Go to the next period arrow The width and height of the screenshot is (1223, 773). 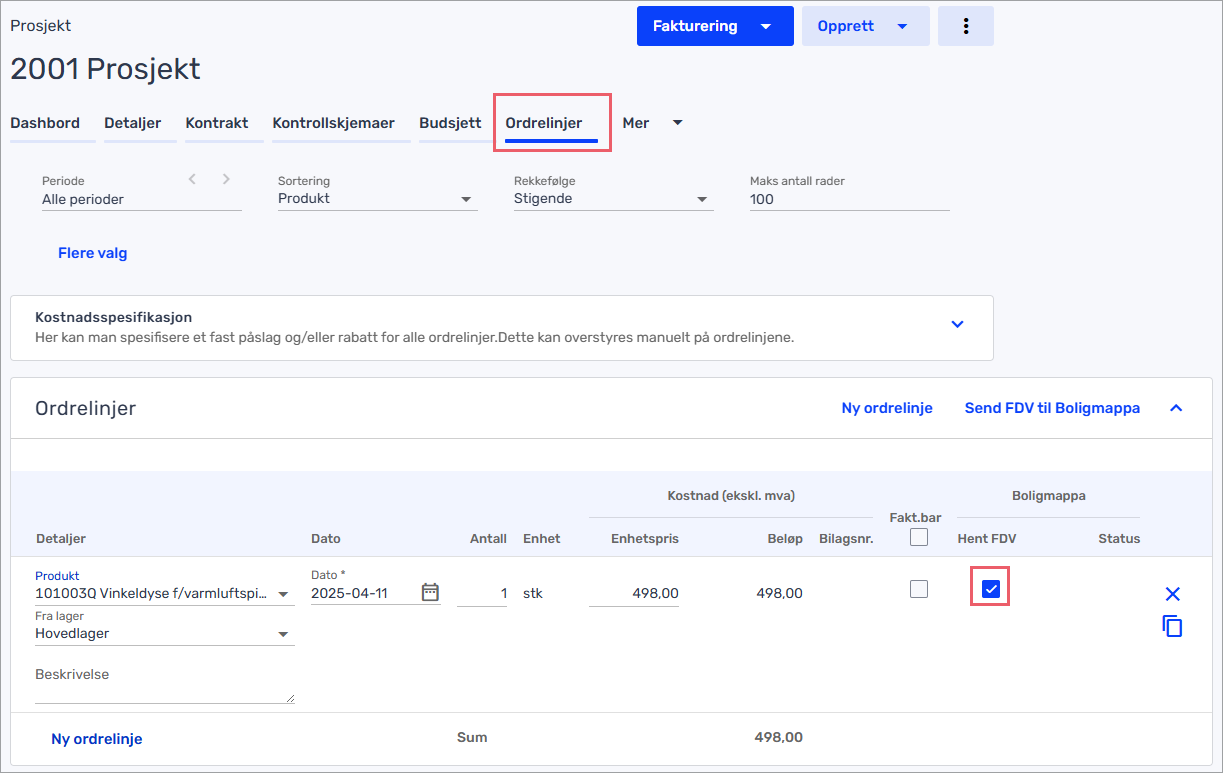[x=226, y=179]
